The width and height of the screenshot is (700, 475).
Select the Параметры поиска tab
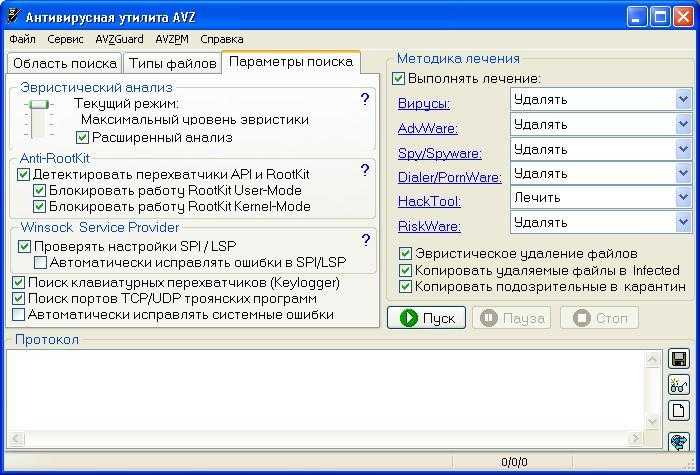(291, 62)
